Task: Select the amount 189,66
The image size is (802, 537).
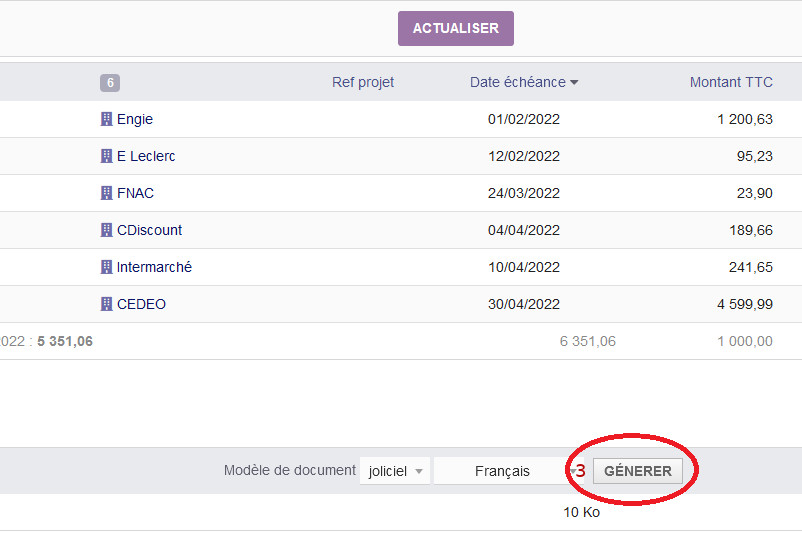Action: [x=751, y=230]
